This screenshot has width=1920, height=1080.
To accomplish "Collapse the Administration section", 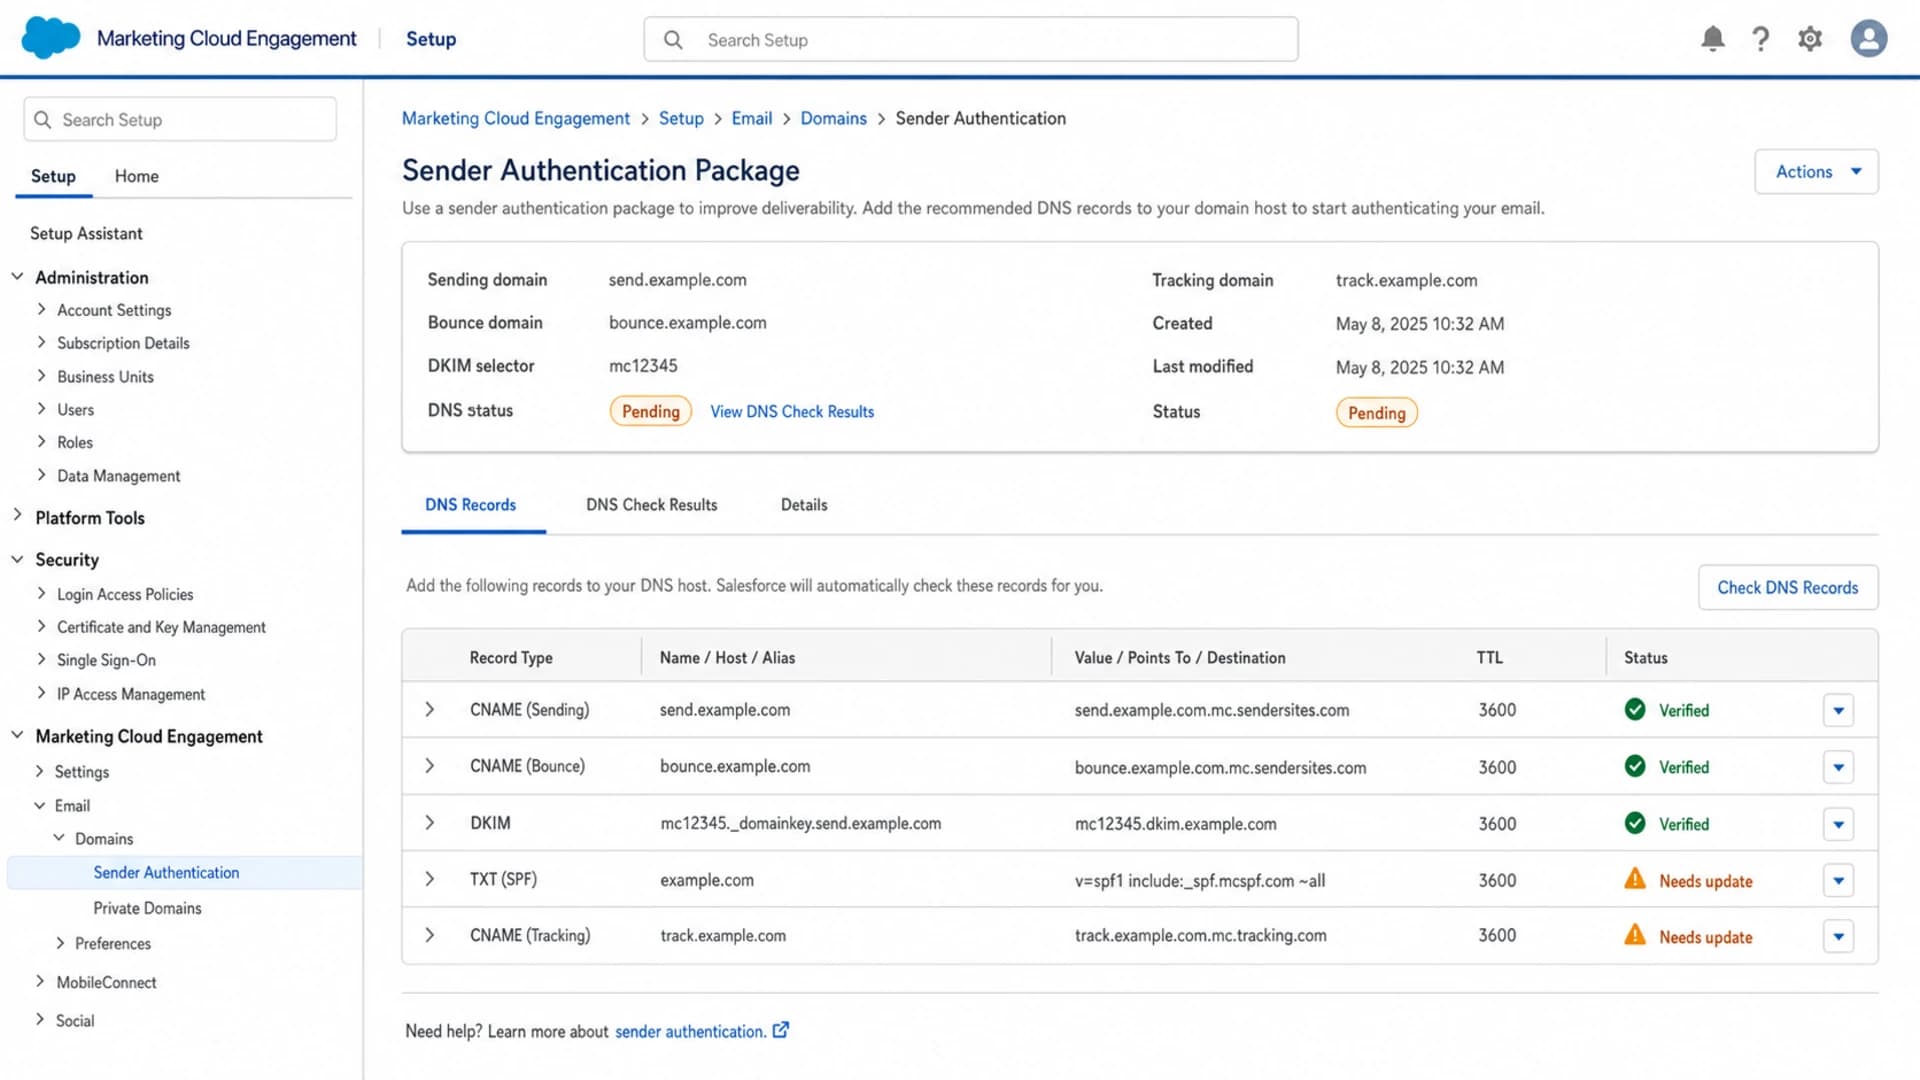I will coord(17,277).
